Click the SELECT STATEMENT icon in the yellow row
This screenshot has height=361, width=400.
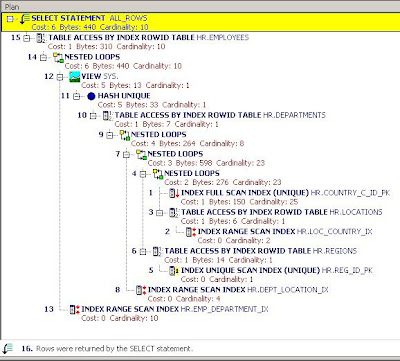[25, 19]
